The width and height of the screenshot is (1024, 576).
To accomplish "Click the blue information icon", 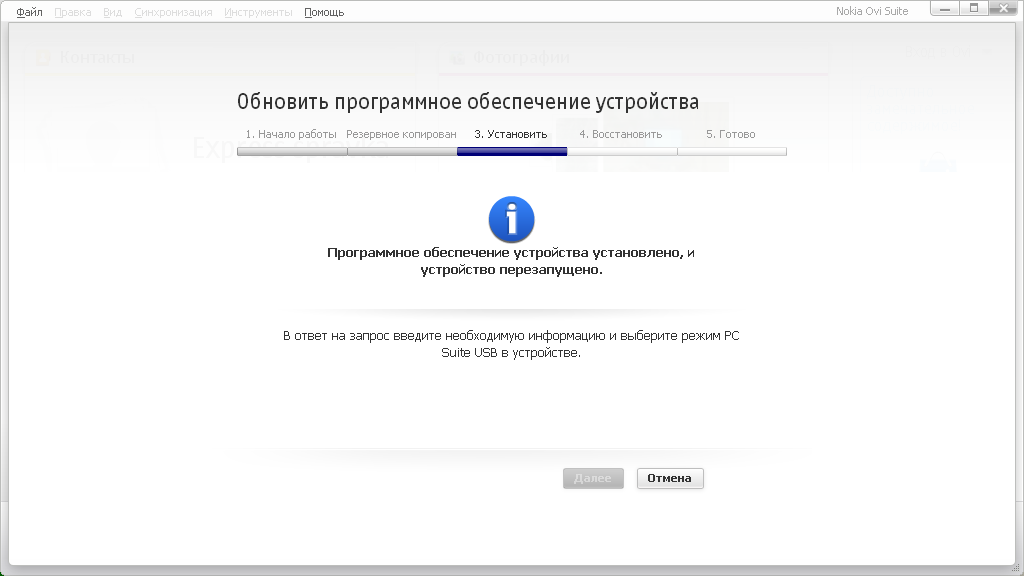I will coord(511,219).
